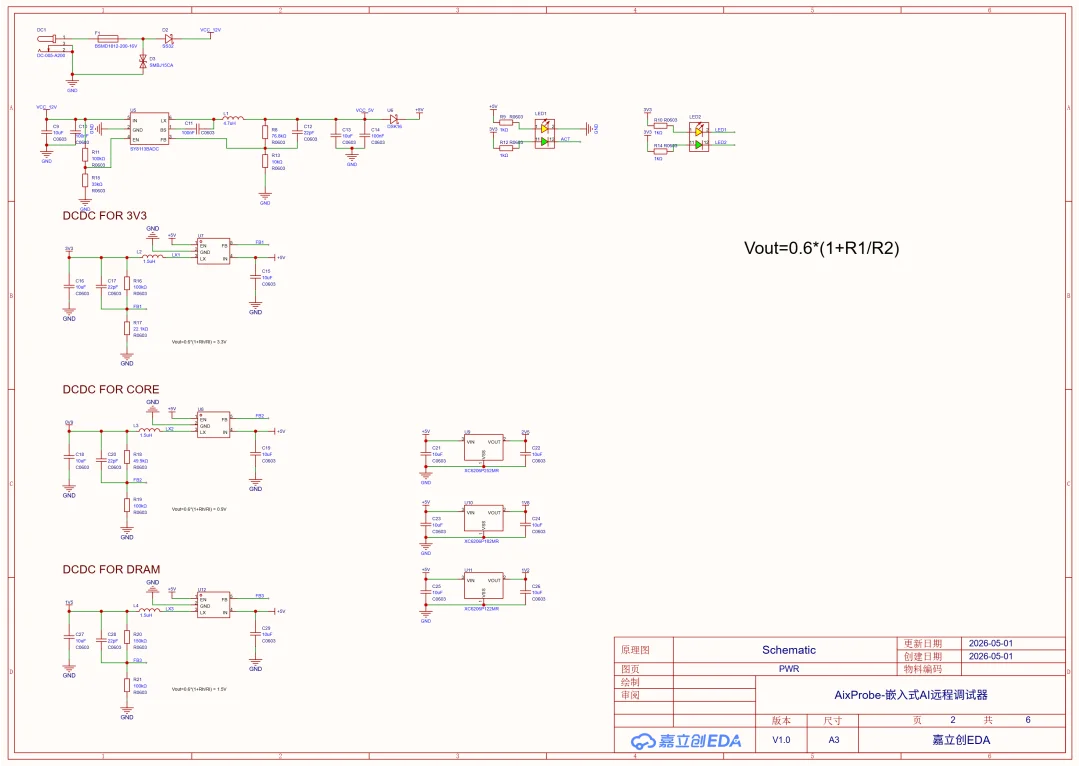Viewport: 1080px width, 766px height.
Task: Select the U8 regulator IC in CORE section
Action: click(x=214, y=425)
